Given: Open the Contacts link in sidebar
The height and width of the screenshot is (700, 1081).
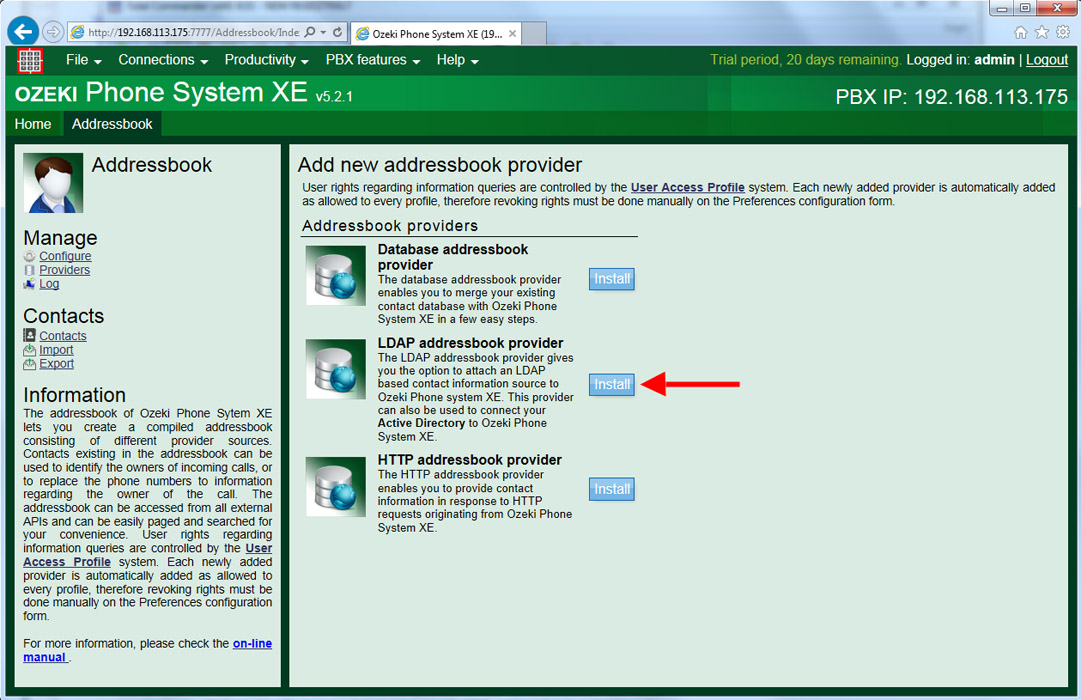Looking at the screenshot, I should [63, 336].
